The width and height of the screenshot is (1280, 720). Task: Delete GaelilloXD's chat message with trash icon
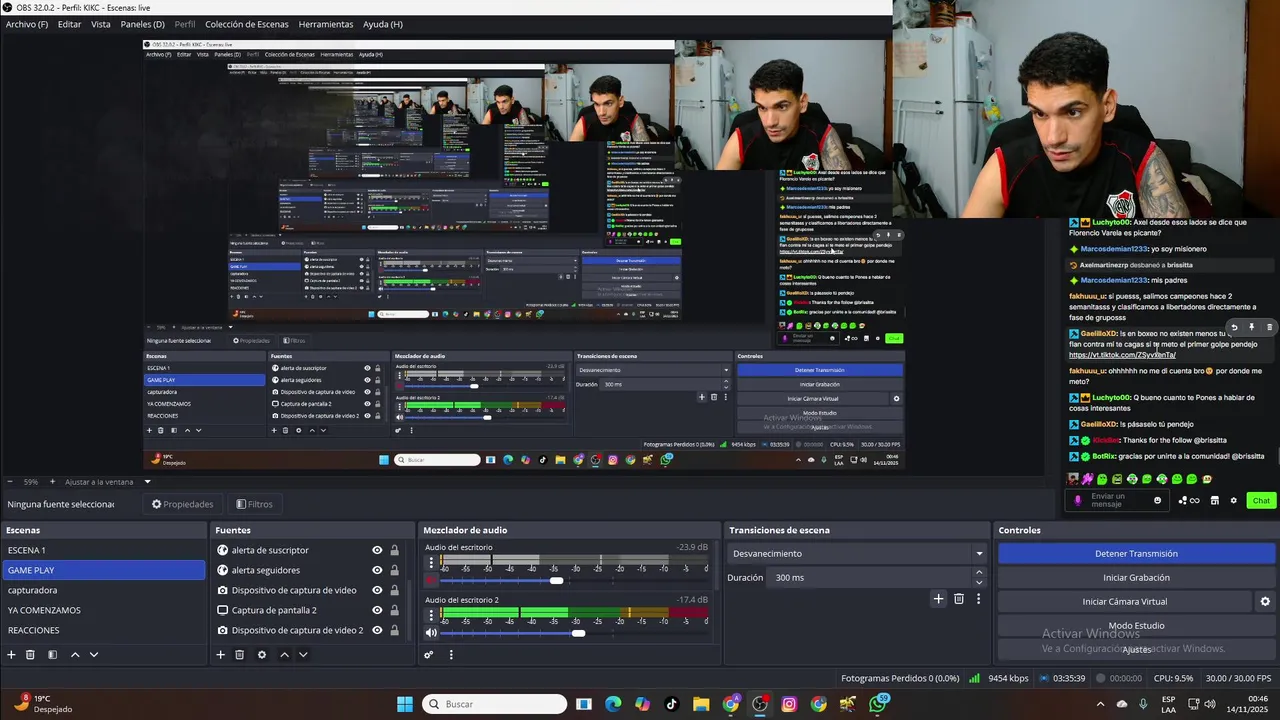(1270, 327)
